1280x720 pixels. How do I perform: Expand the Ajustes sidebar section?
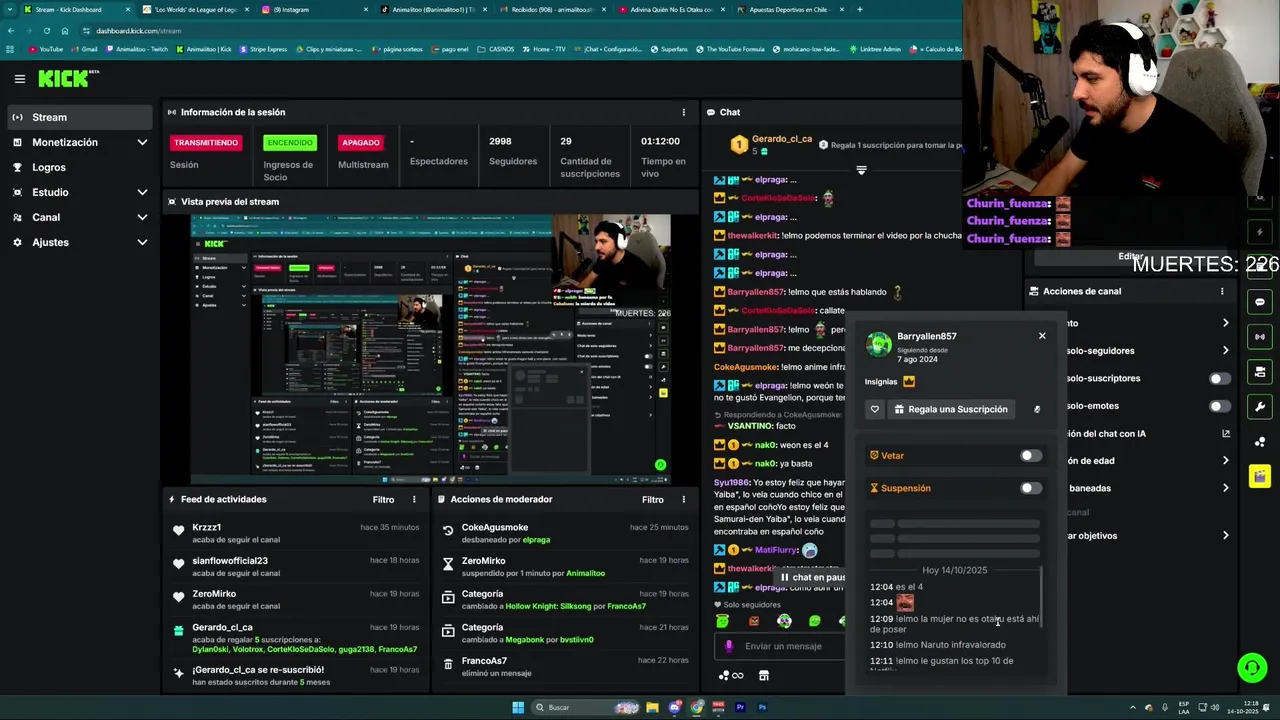80,242
